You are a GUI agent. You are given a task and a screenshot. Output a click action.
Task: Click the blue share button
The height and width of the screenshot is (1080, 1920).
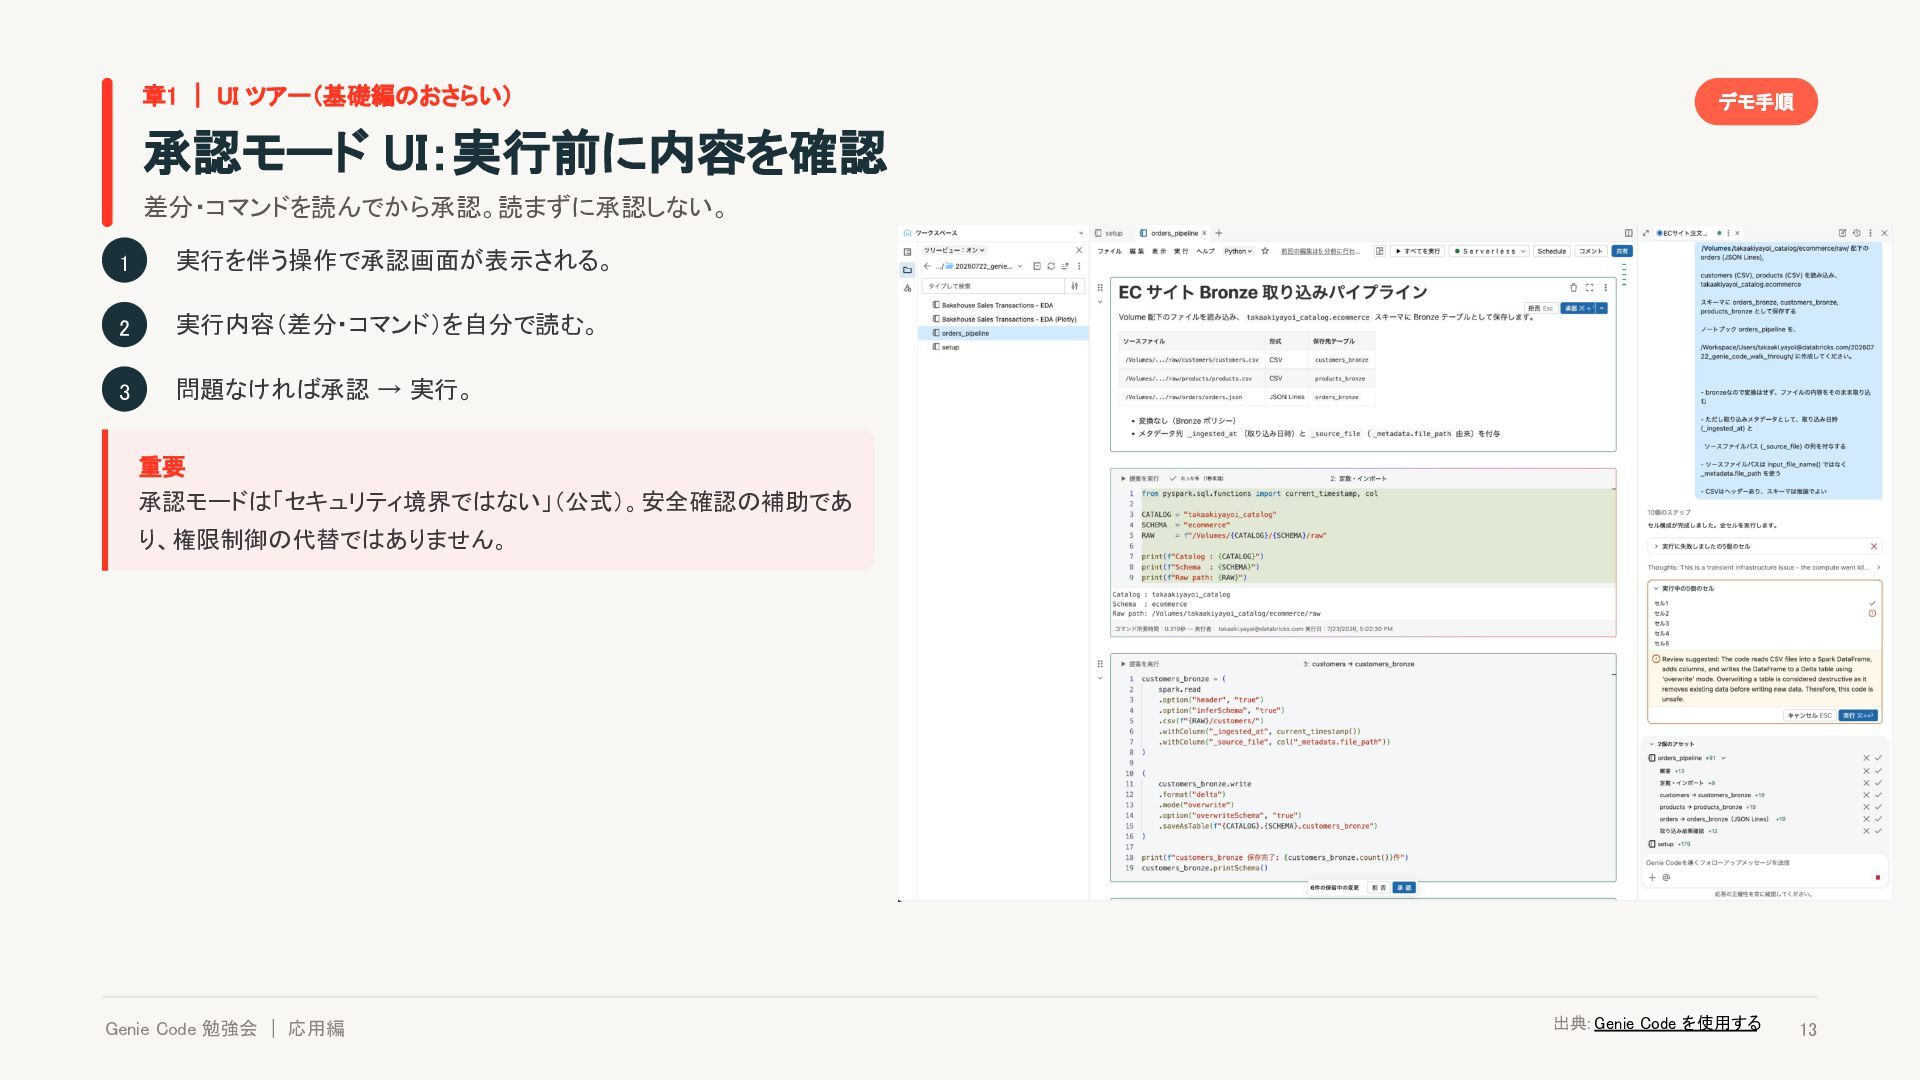coord(1622,251)
